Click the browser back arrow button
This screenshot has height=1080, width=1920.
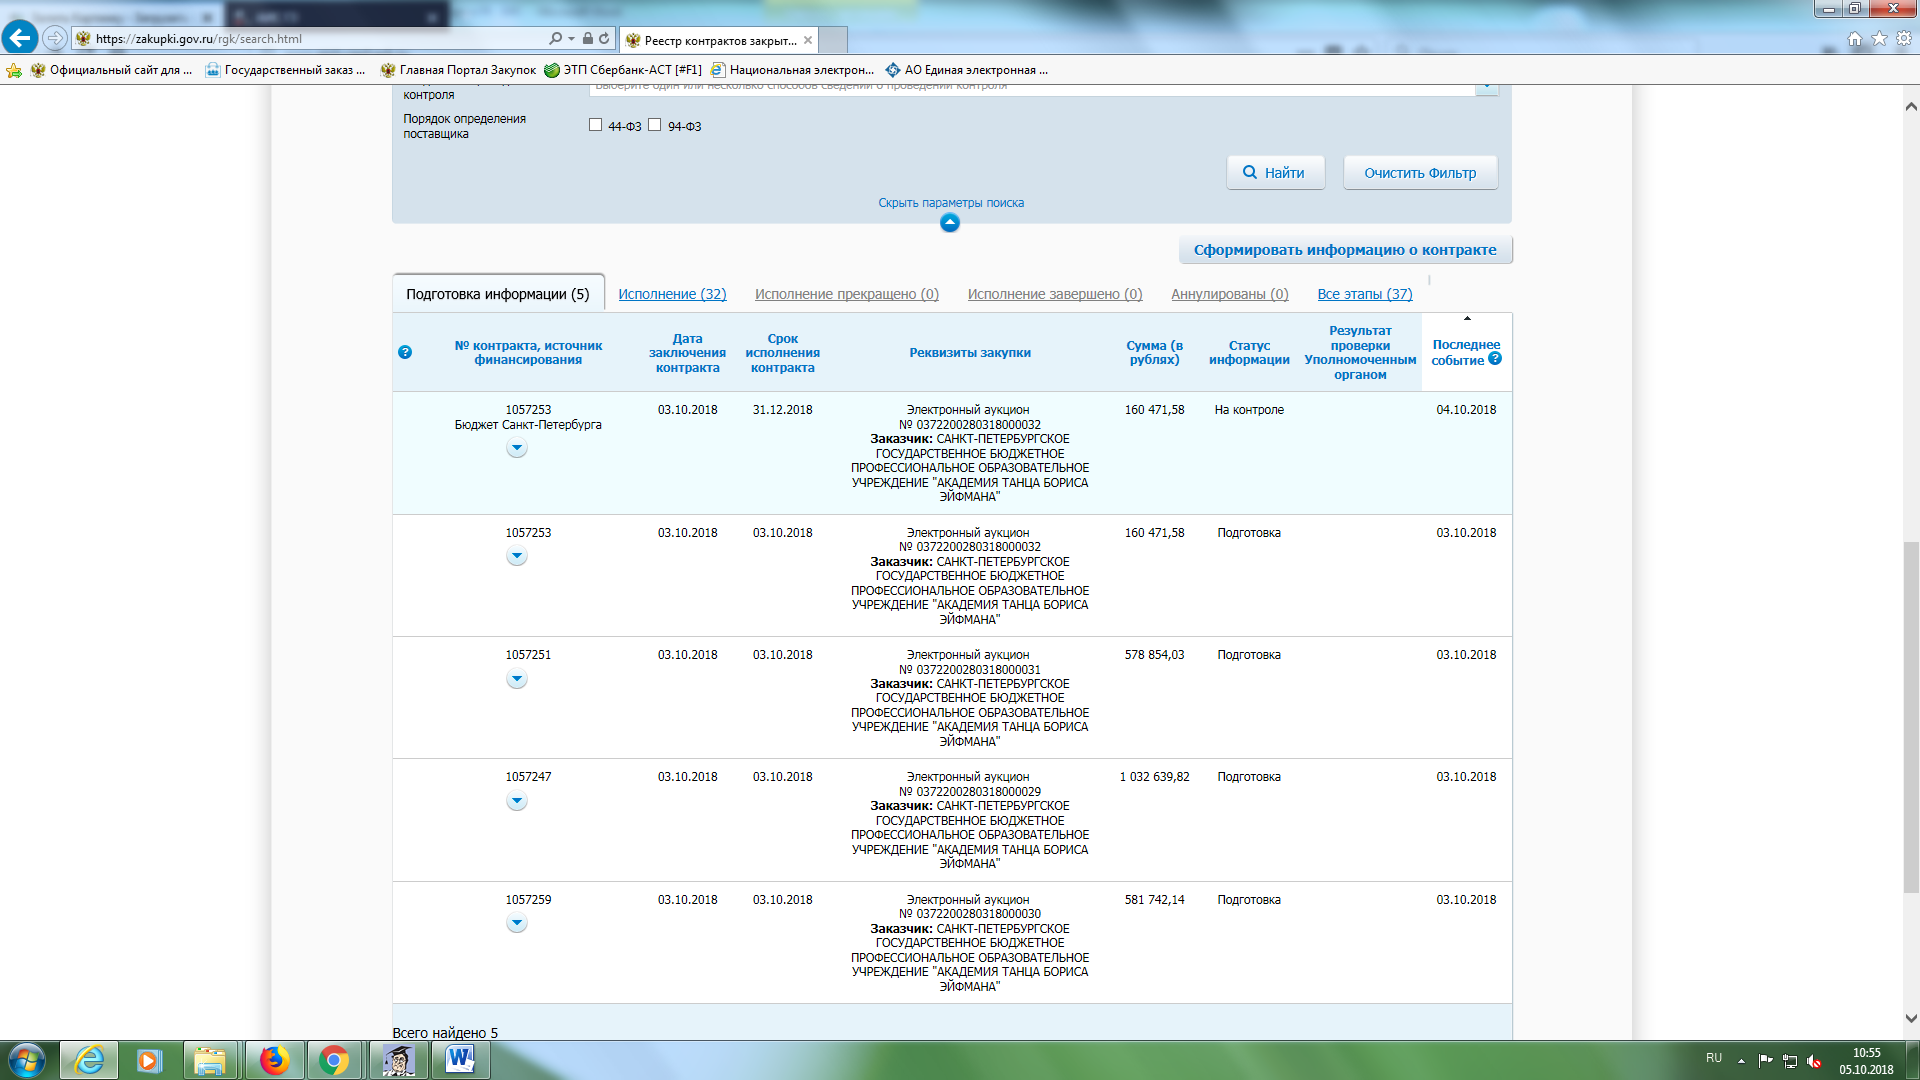pyautogui.click(x=20, y=38)
